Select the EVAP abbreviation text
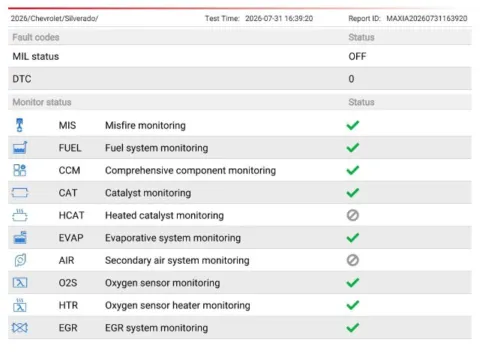480x360 pixels. pyautogui.click(x=71, y=238)
